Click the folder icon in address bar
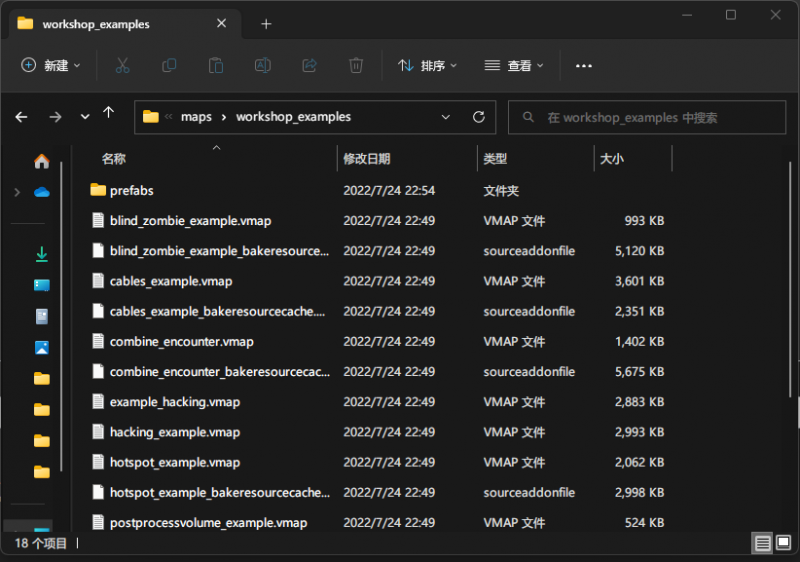The height and width of the screenshot is (562, 800). 151,117
